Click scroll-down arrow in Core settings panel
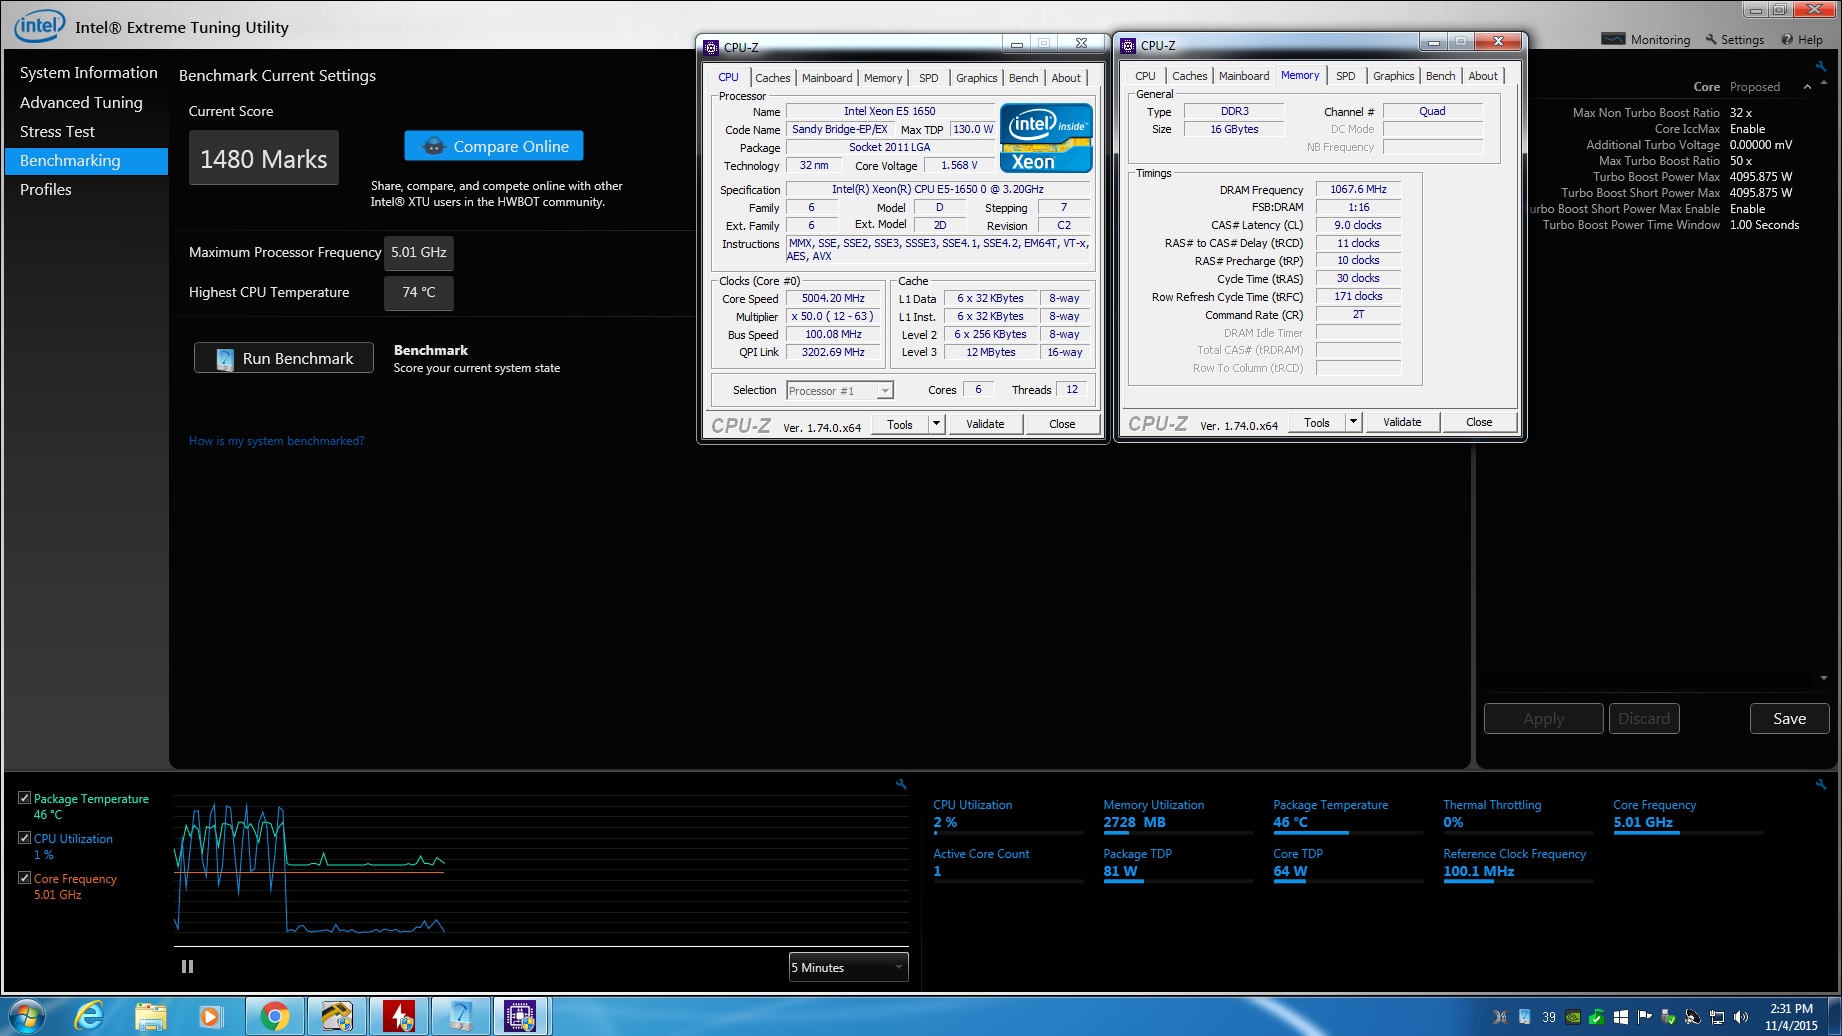The image size is (1842, 1036). (1824, 678)
